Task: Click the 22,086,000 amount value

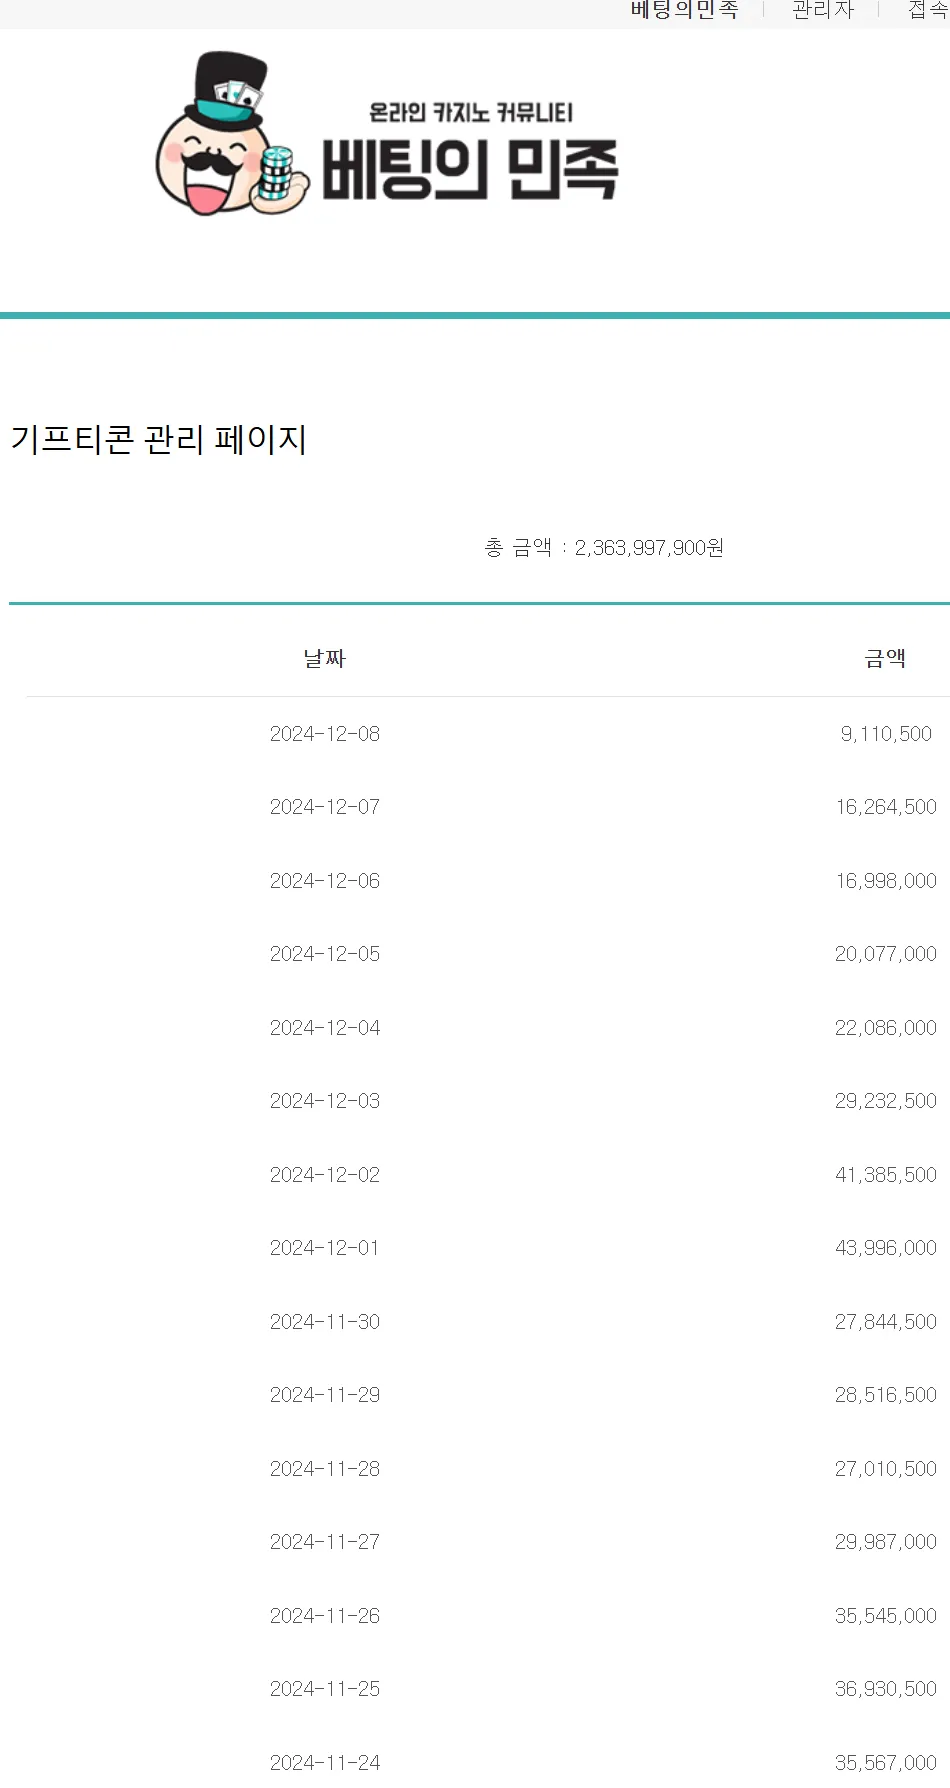Action: [x=886, y=1028]
